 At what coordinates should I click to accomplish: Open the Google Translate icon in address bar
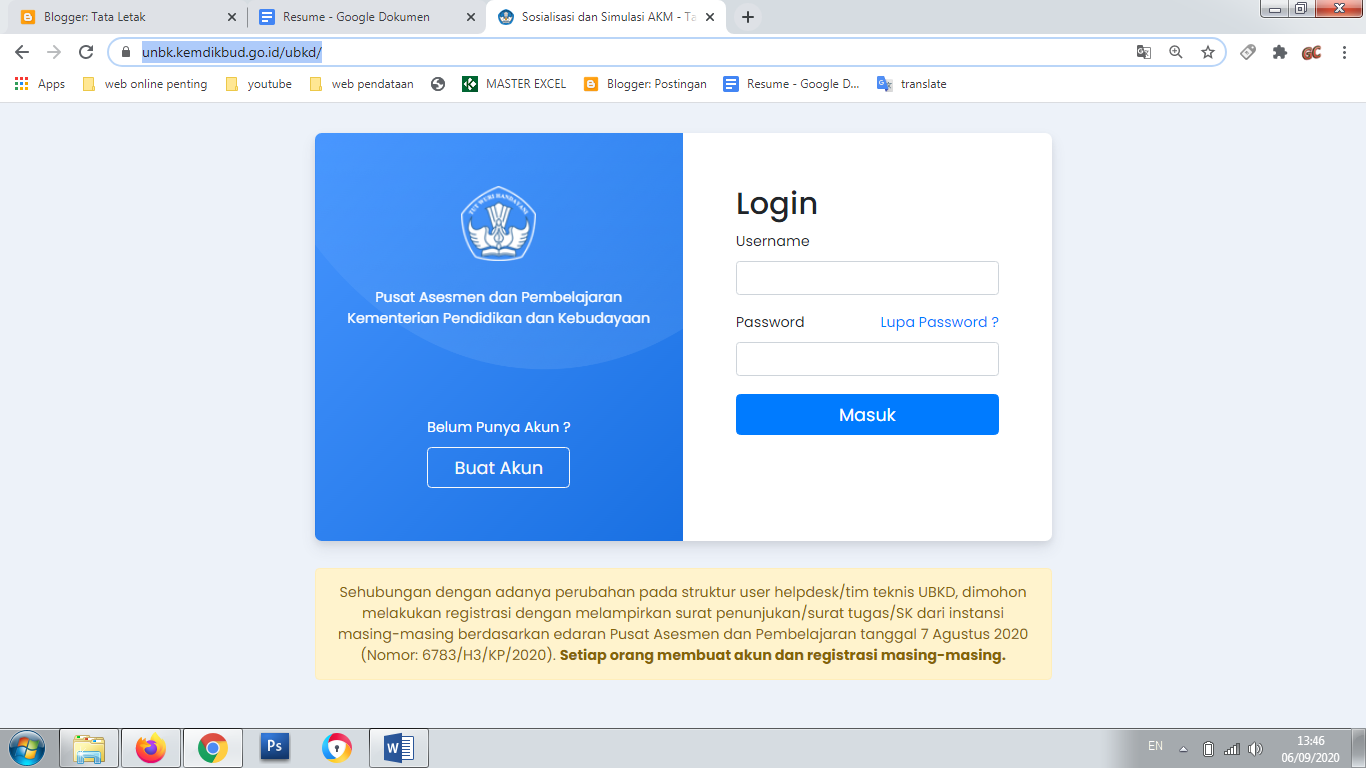[x=1144, y=52]
